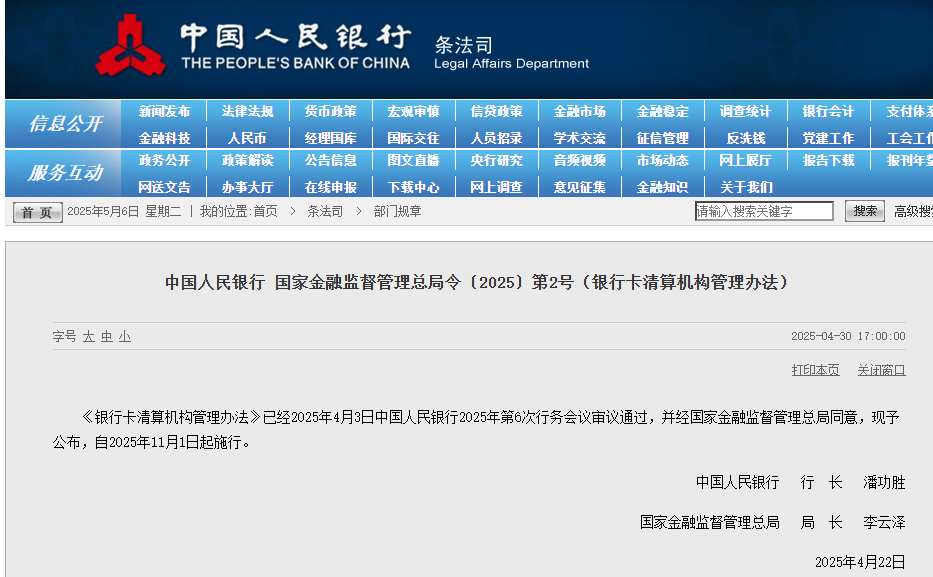The image size is (933, 577).
Task: Click the 搜索 search button
Action: pos(865,211)
